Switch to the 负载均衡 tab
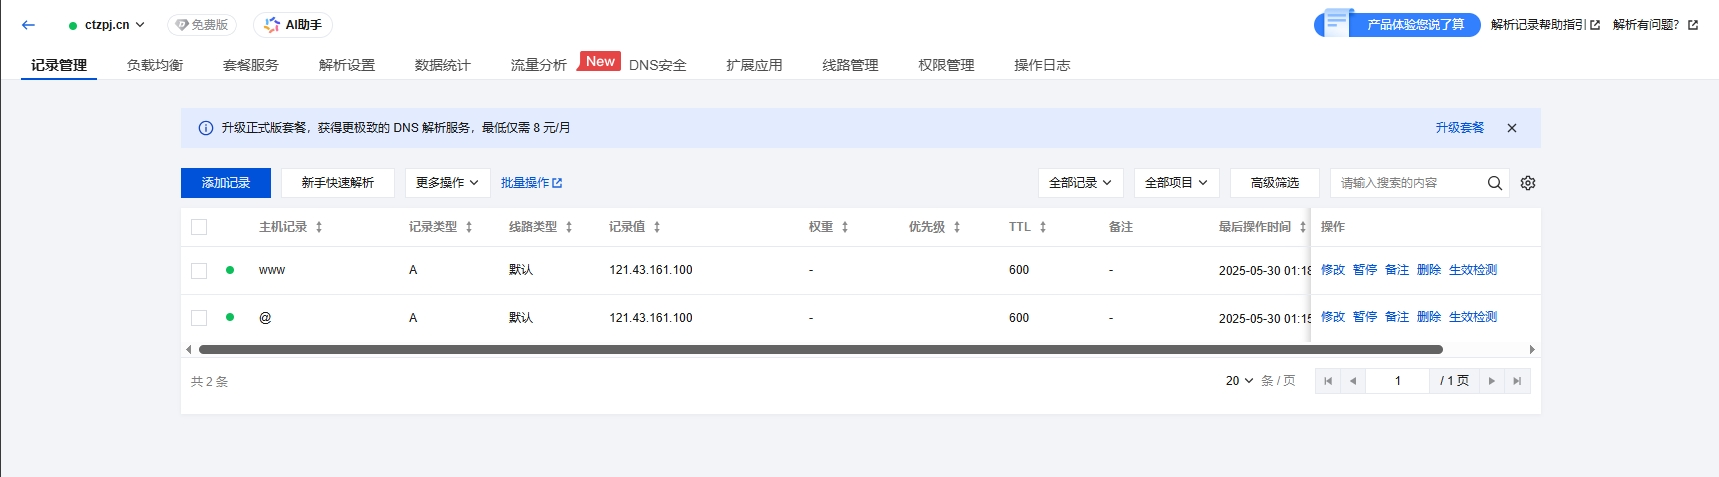The height and width of the screenshot is (477, 1719). pyautogui.click(x=155, y=65)
